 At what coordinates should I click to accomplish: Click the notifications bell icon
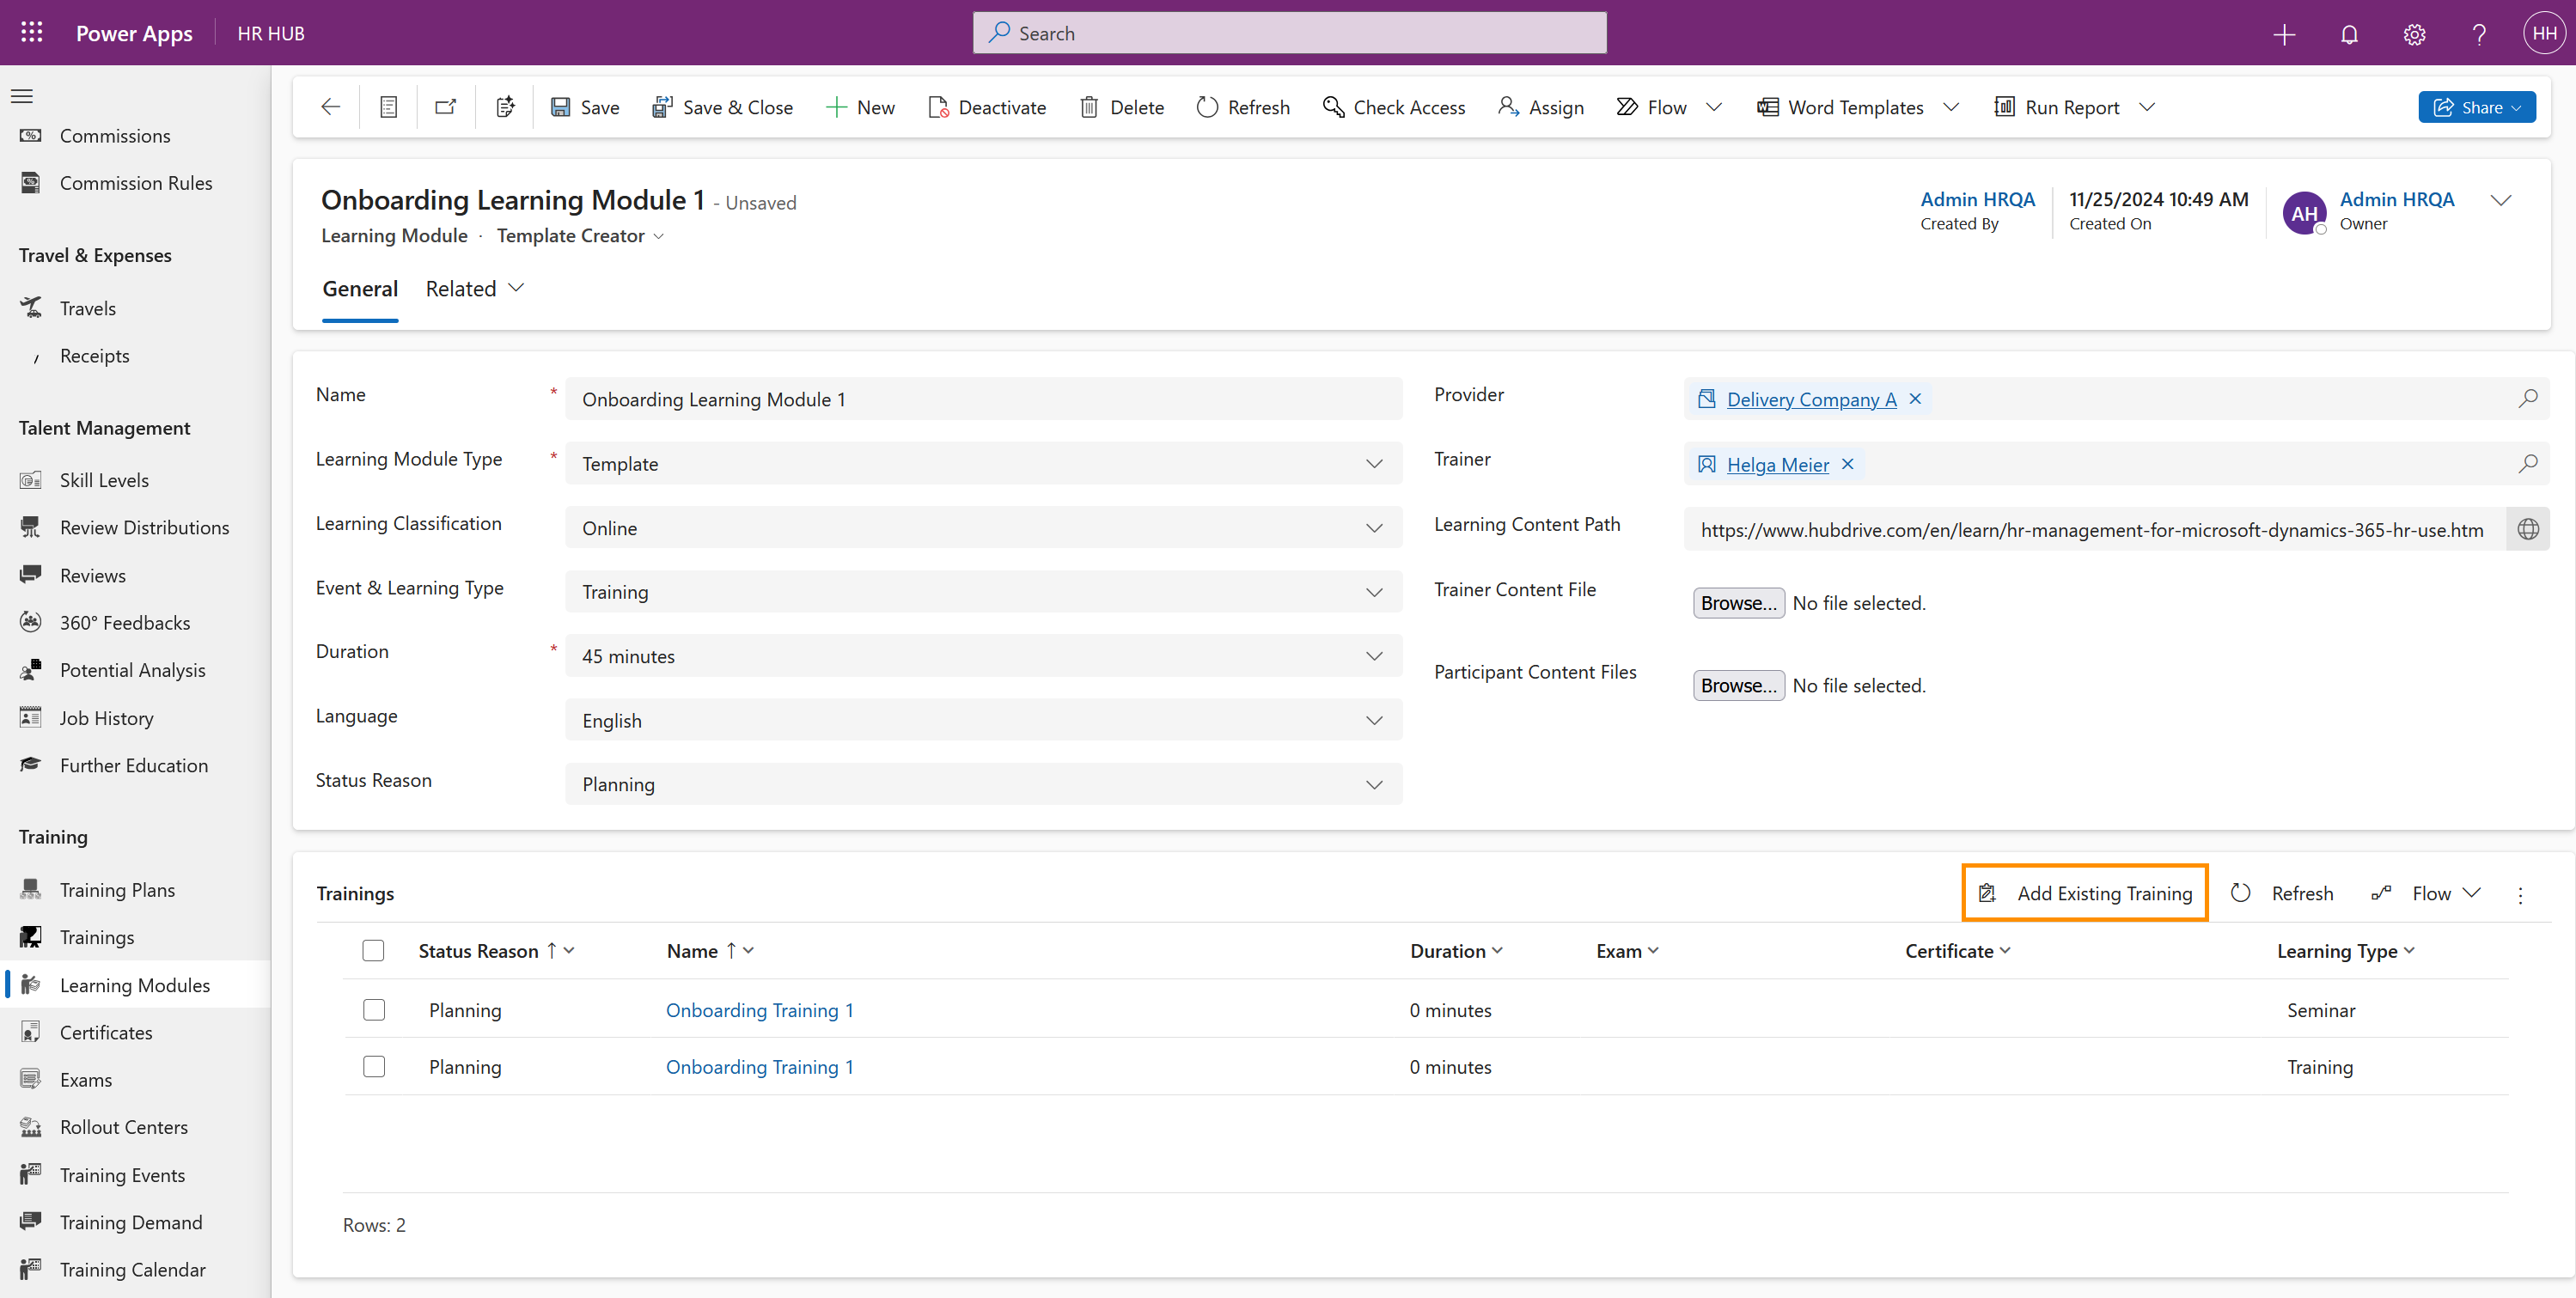pyautogui.click(x=2349, y=34)
